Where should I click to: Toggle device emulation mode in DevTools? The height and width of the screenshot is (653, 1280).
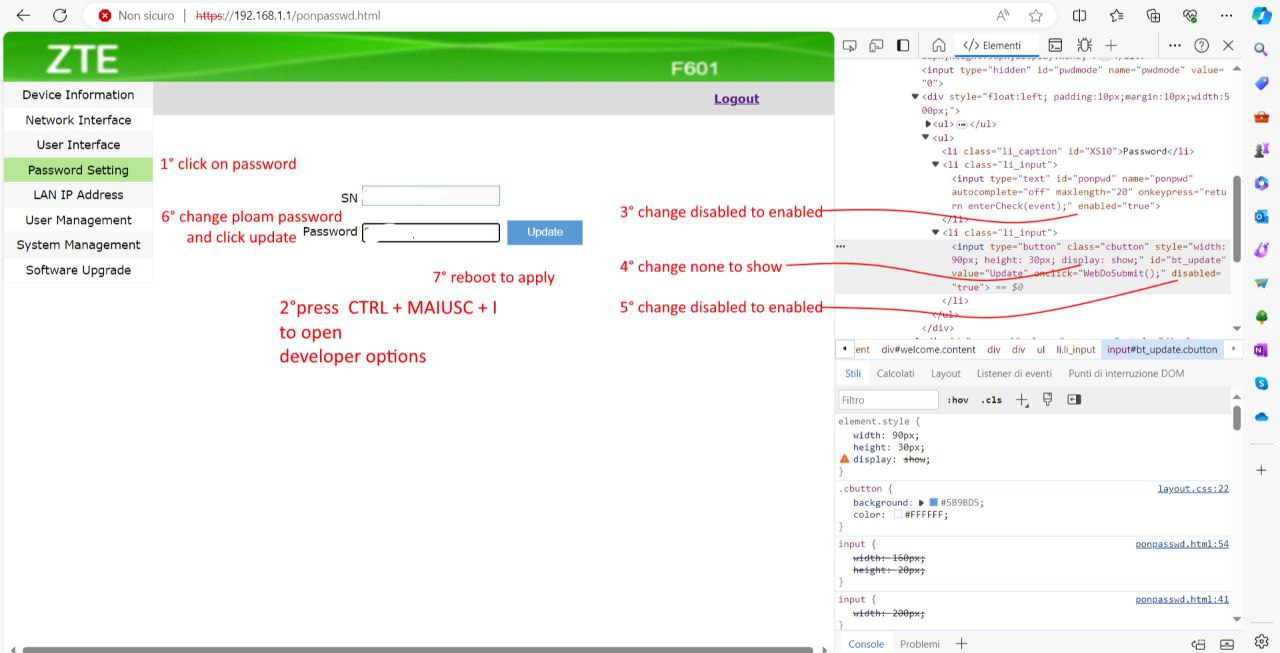pos(877,45)
